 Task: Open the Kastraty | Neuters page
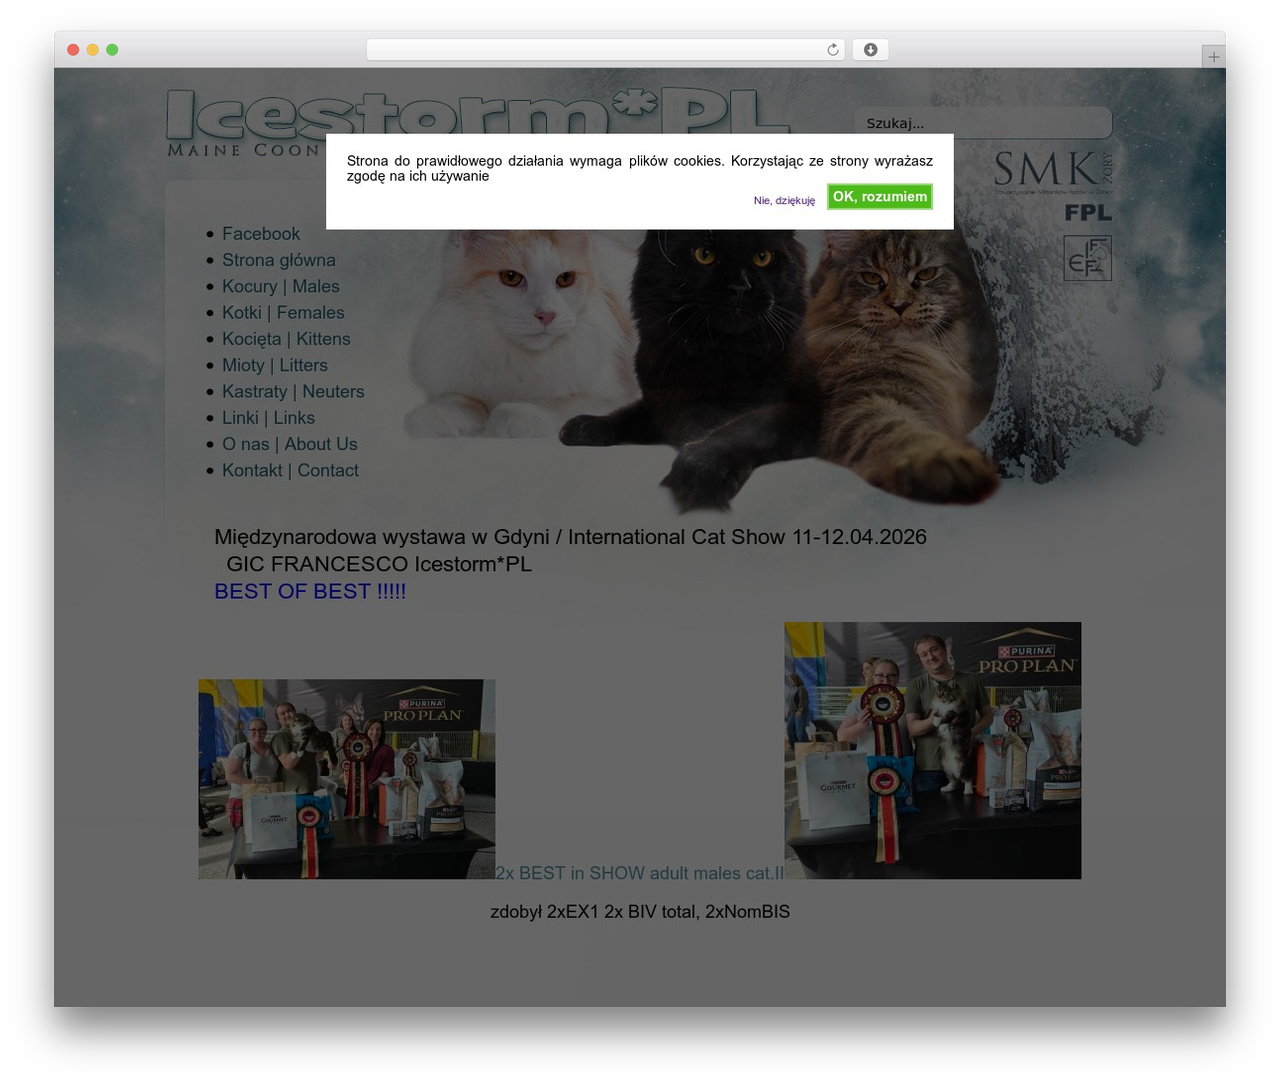pos(293,392)
